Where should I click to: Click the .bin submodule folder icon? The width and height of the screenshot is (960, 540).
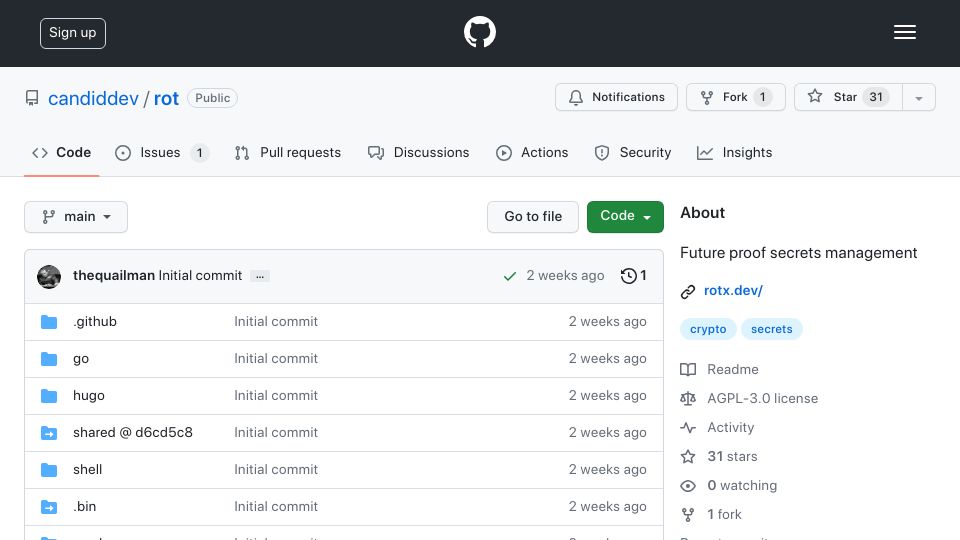[49, 507]
